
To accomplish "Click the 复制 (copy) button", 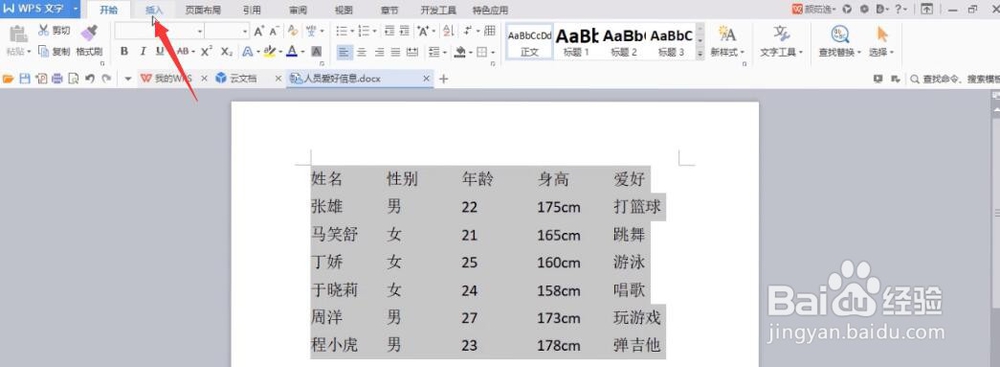I will 54,52.
